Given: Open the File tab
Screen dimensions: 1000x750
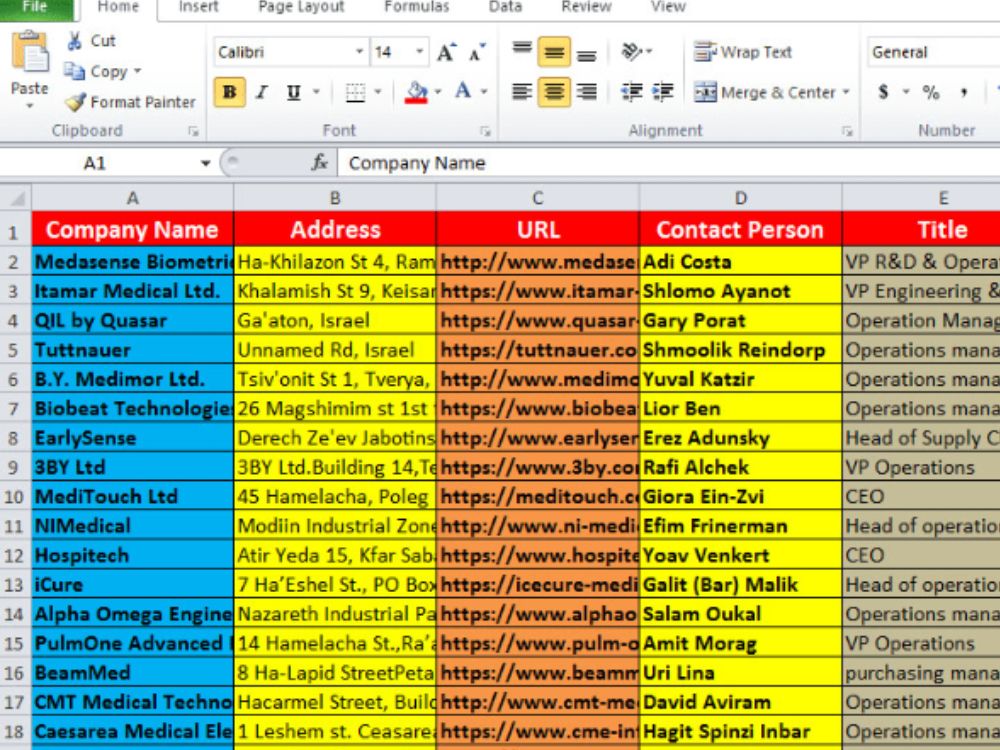Looking at the screenshot, I should [x=36, y=8].
